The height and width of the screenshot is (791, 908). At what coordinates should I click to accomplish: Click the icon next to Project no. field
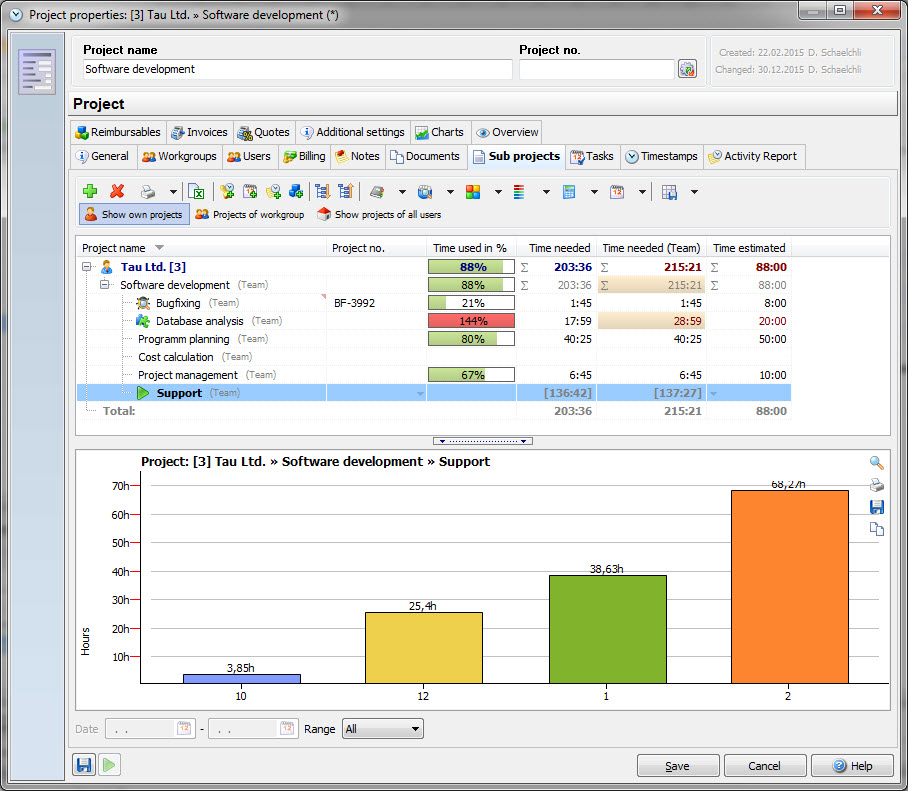click(x=687, y=69)
